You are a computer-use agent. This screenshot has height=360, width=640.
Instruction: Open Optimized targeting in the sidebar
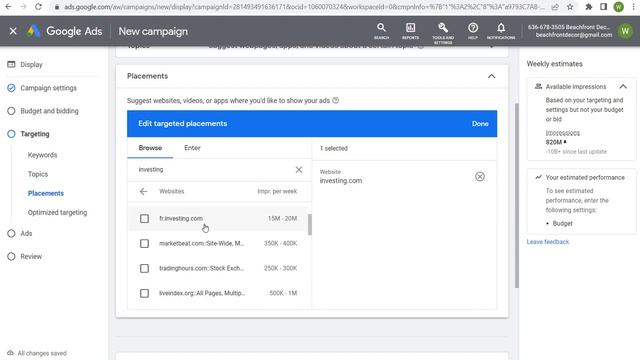click(57, 212)
